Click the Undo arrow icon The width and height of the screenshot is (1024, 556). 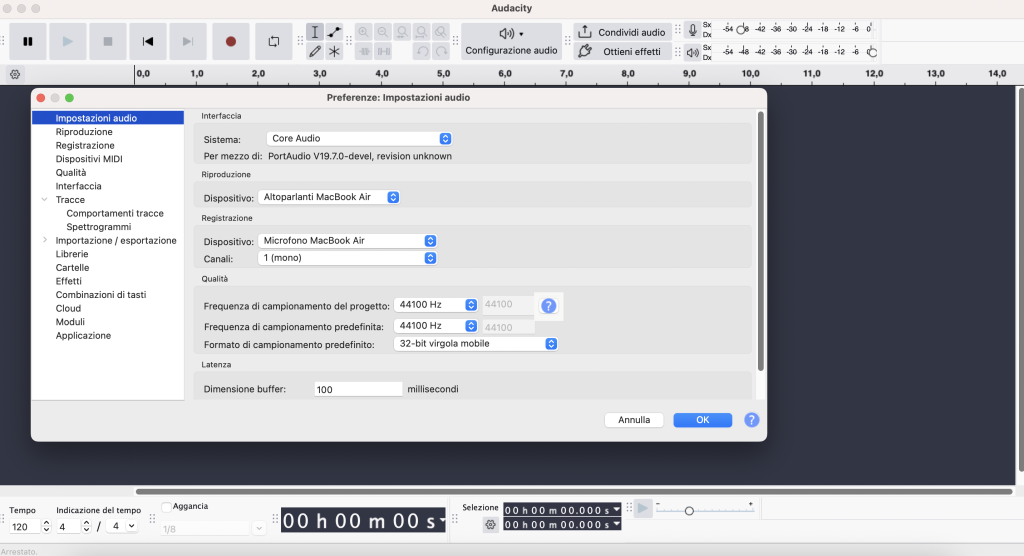click(423, 51)
